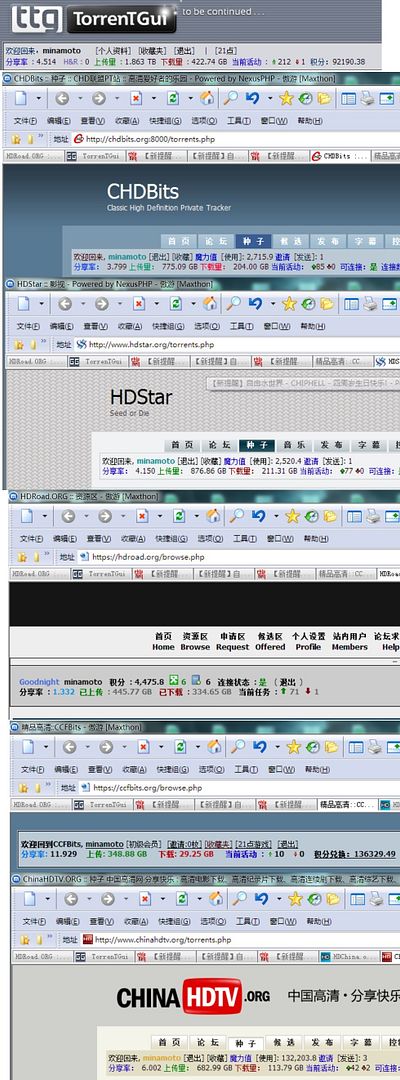Select 音乐 on HDStar page navigation
The height and width of the screenshot is (1080, 400).
click(x=295, y=445)
